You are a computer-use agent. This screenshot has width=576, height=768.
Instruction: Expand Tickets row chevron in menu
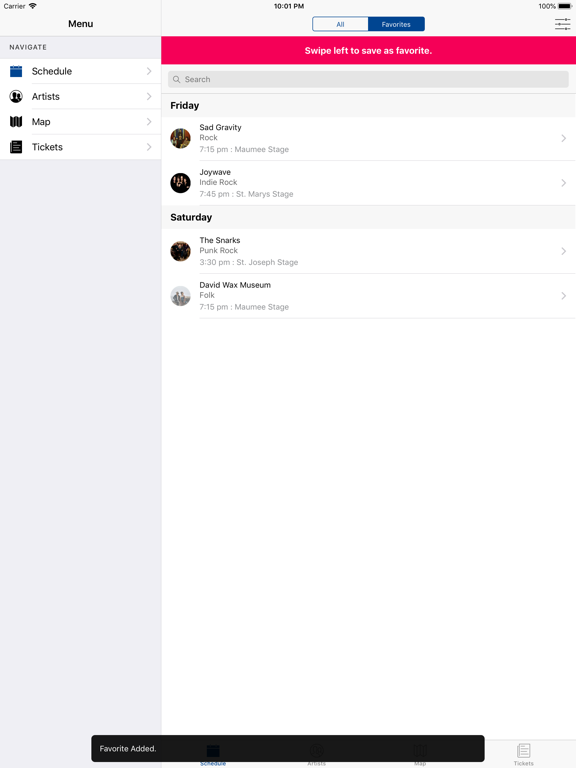149,147
